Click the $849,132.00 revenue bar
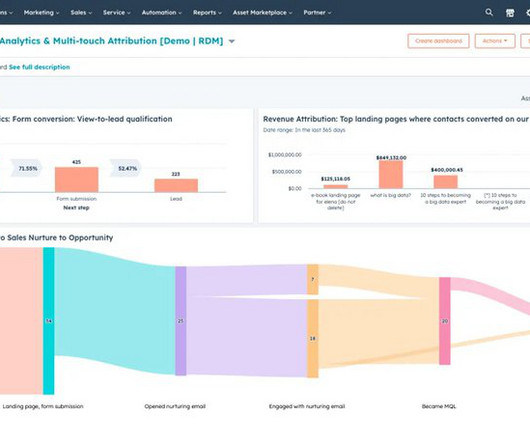Viewport: 530px width, 442px height. pyautogui.click(x=391, y=174)
